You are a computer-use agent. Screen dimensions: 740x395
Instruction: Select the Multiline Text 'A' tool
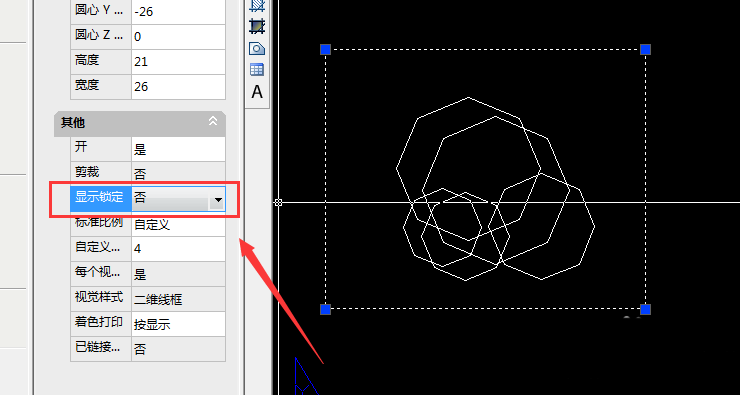(x=257, y=92)
